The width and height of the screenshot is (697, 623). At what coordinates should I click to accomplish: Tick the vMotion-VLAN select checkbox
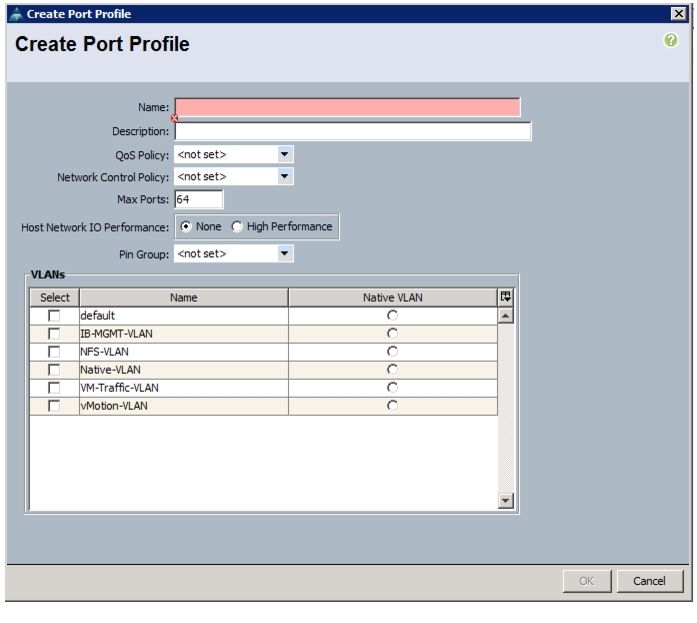click(54, 405)
